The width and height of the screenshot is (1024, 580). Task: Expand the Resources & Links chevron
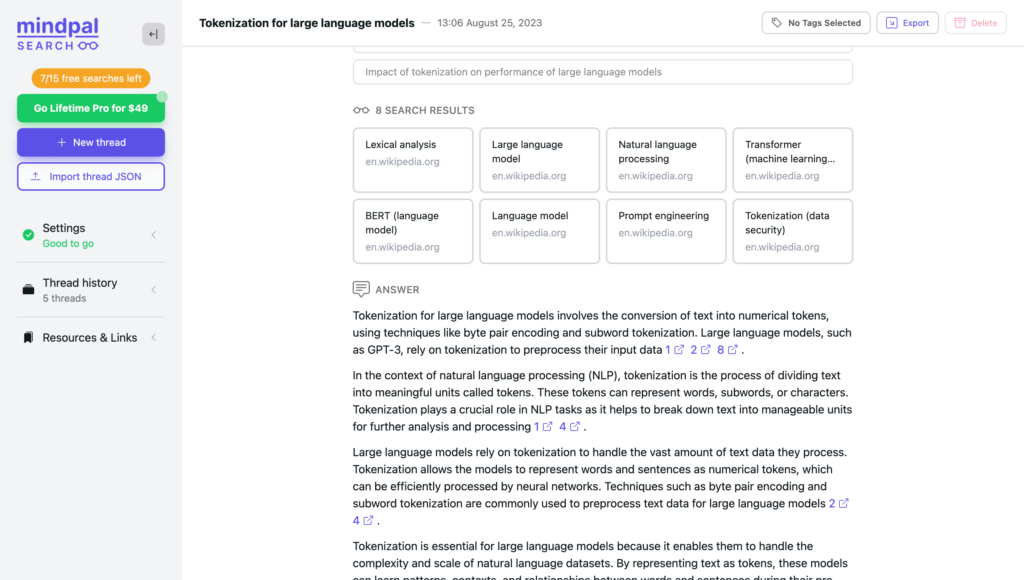tap(154, 338)
